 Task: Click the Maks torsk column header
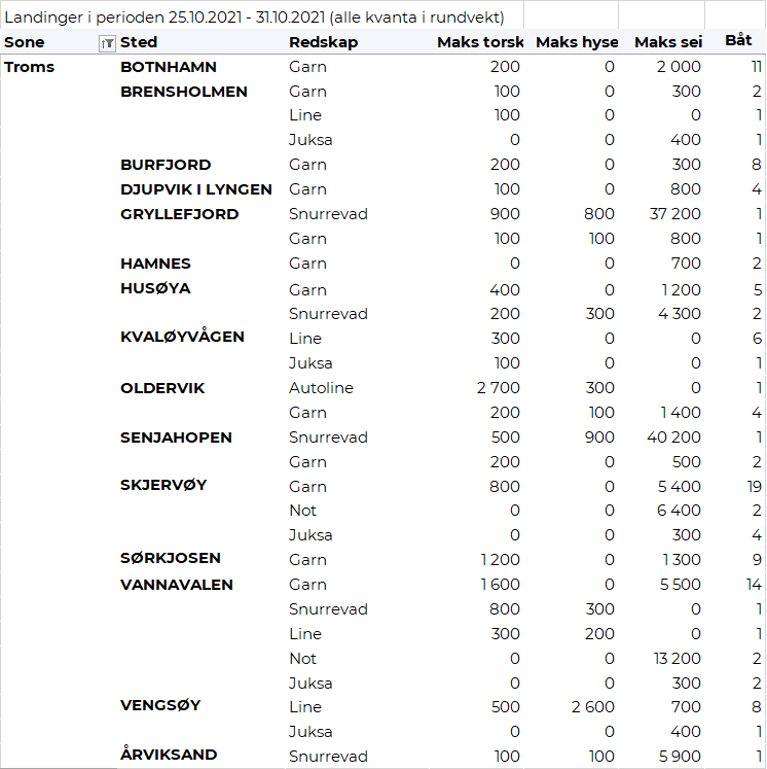tap(480, 43)
